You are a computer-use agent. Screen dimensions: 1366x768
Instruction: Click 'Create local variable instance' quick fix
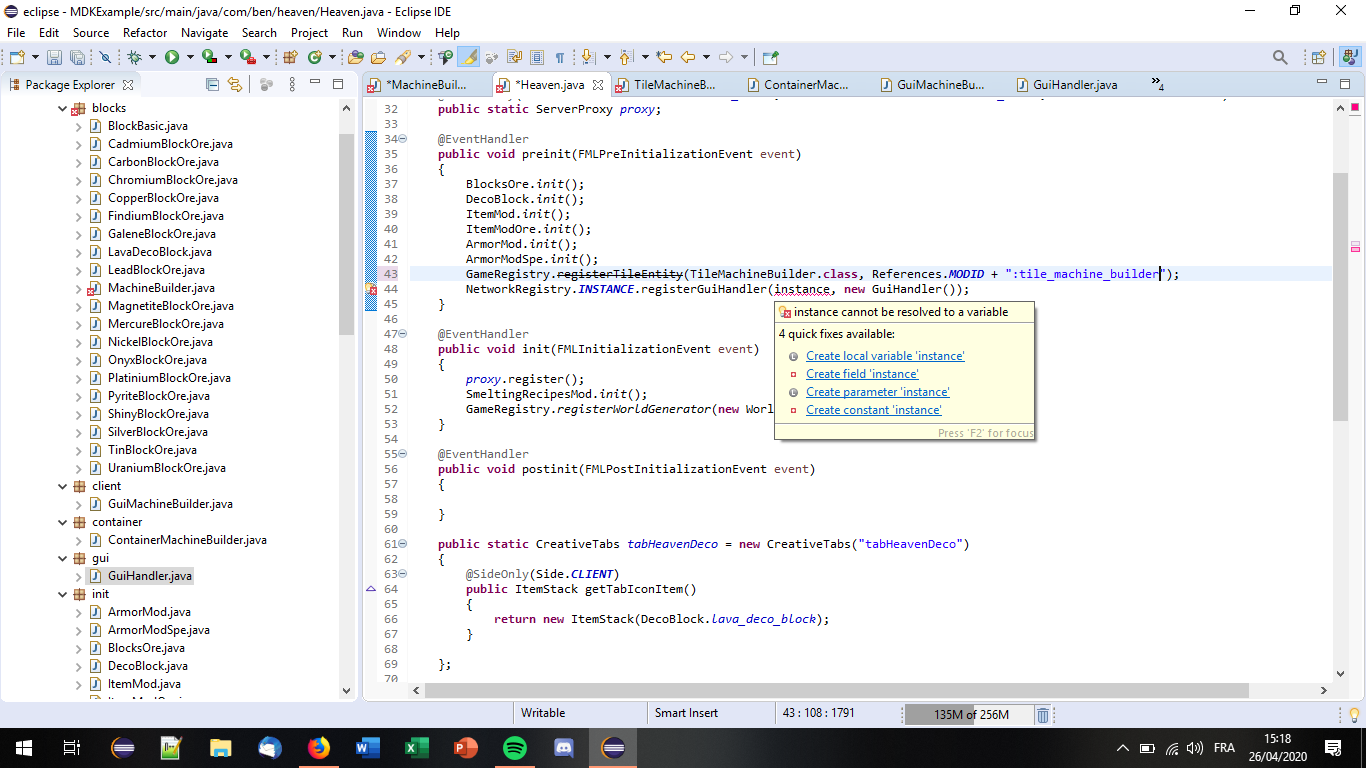click(885, 356)
